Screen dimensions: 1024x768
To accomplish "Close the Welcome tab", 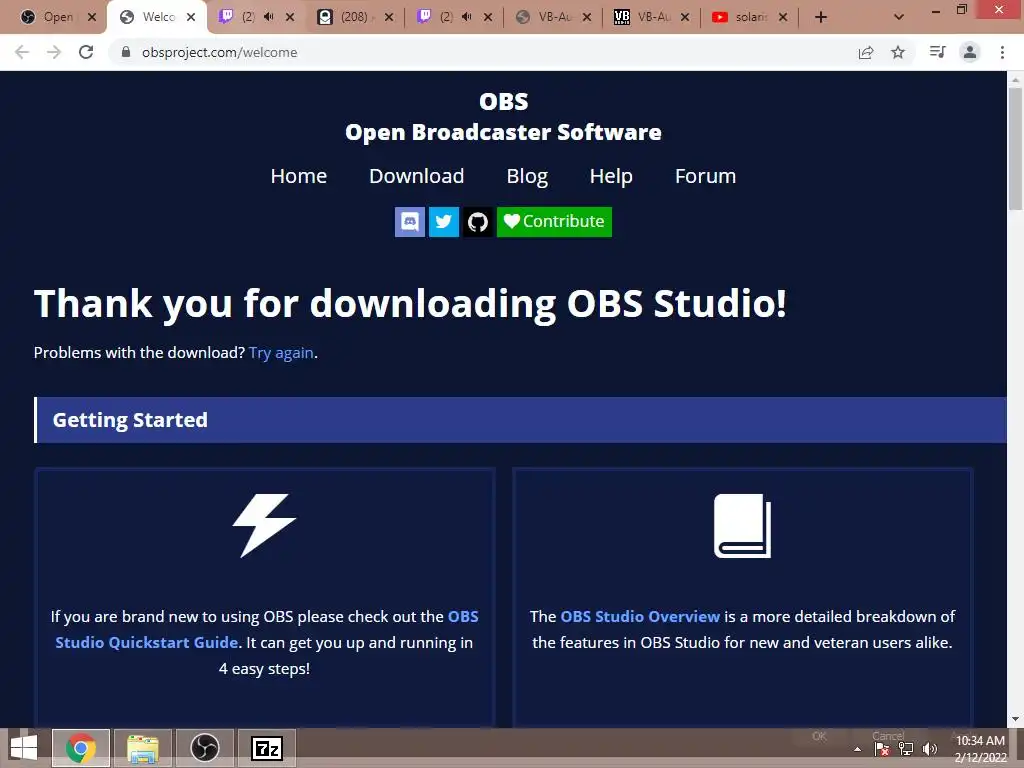I will pyautogui.click(x=191, y=17).
